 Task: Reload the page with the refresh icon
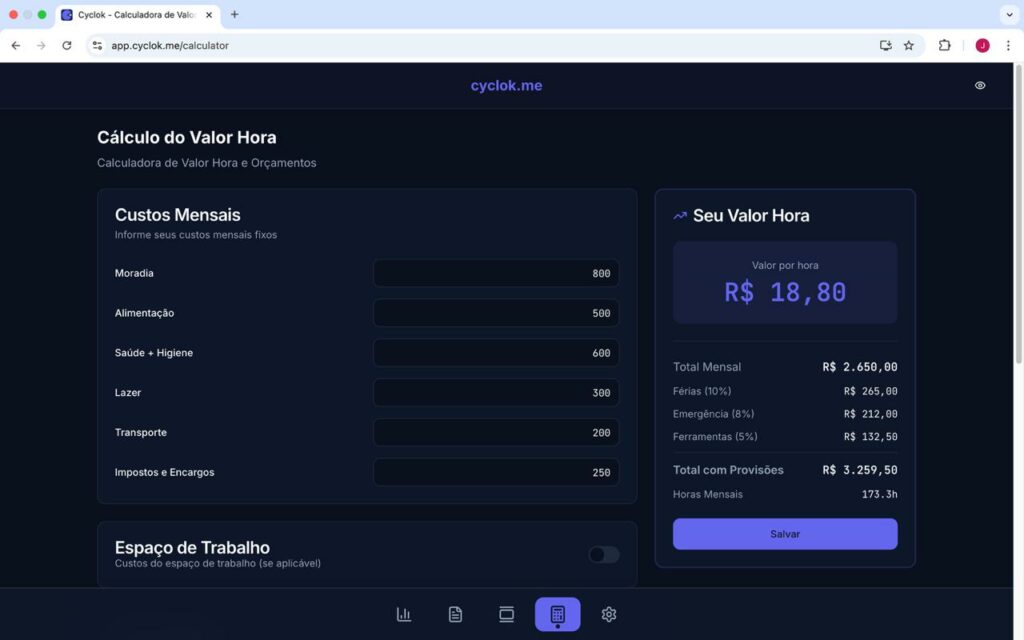pos(67,45)
